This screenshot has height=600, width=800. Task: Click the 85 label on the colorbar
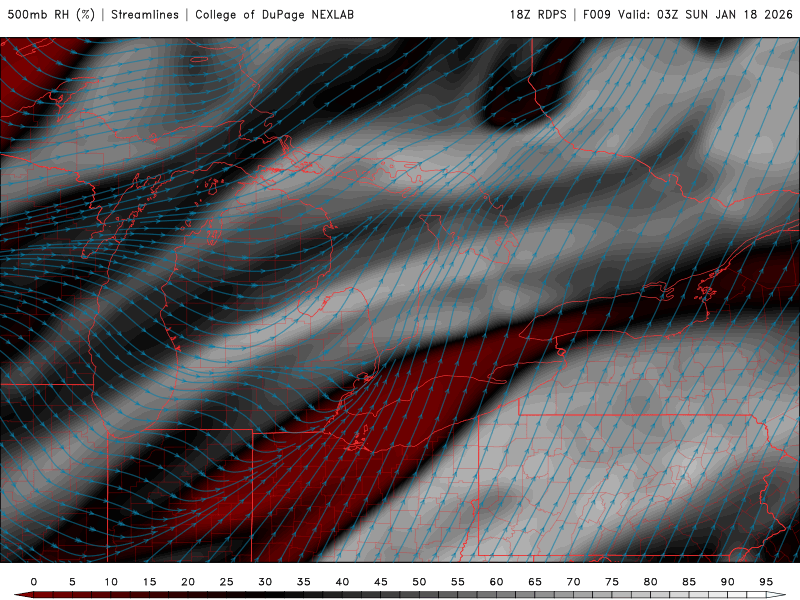(689, 582)
